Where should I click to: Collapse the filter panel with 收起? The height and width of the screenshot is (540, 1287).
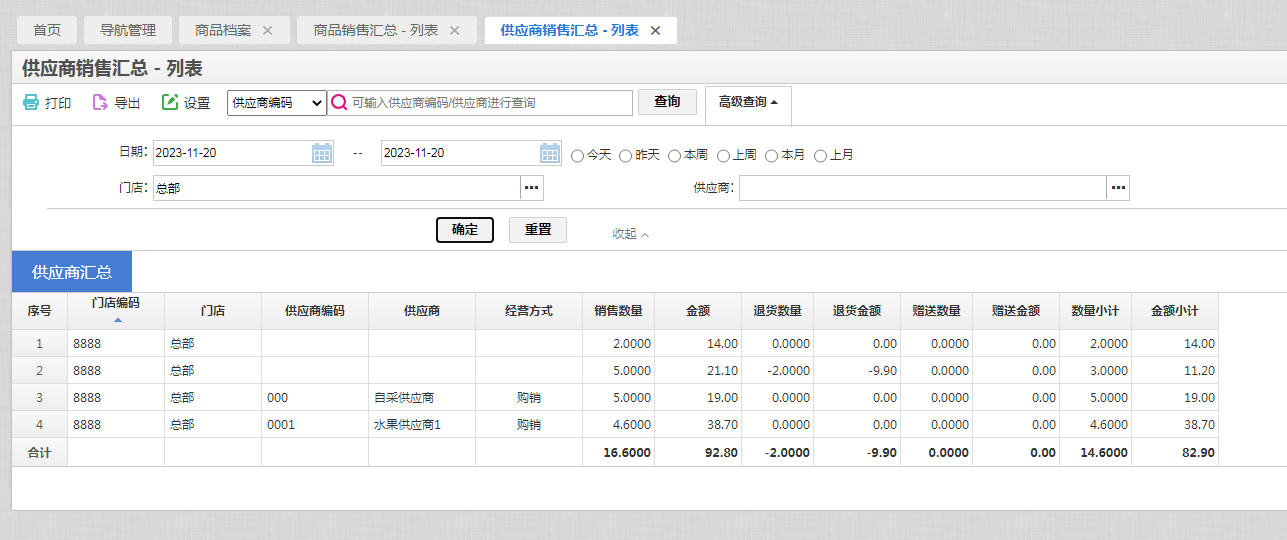pyautogui.click(x=630, y=233)
